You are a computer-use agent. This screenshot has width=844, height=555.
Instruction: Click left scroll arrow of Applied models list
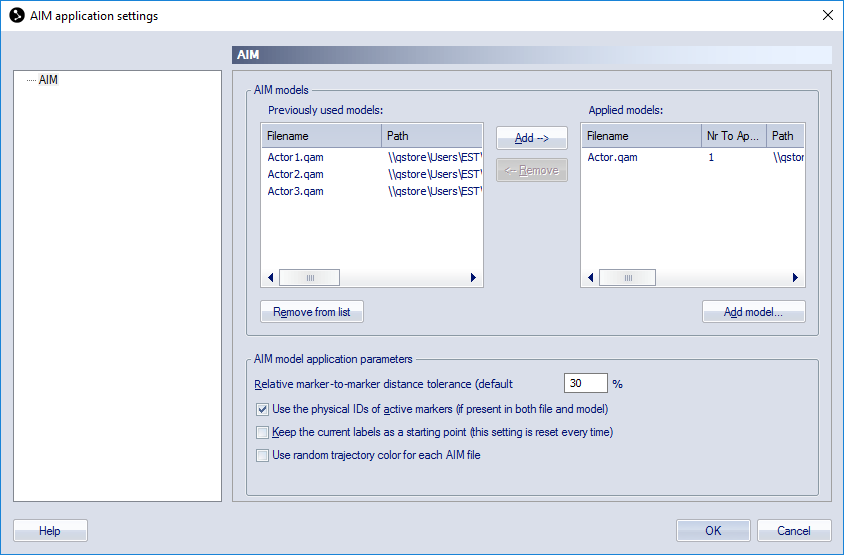590,278
